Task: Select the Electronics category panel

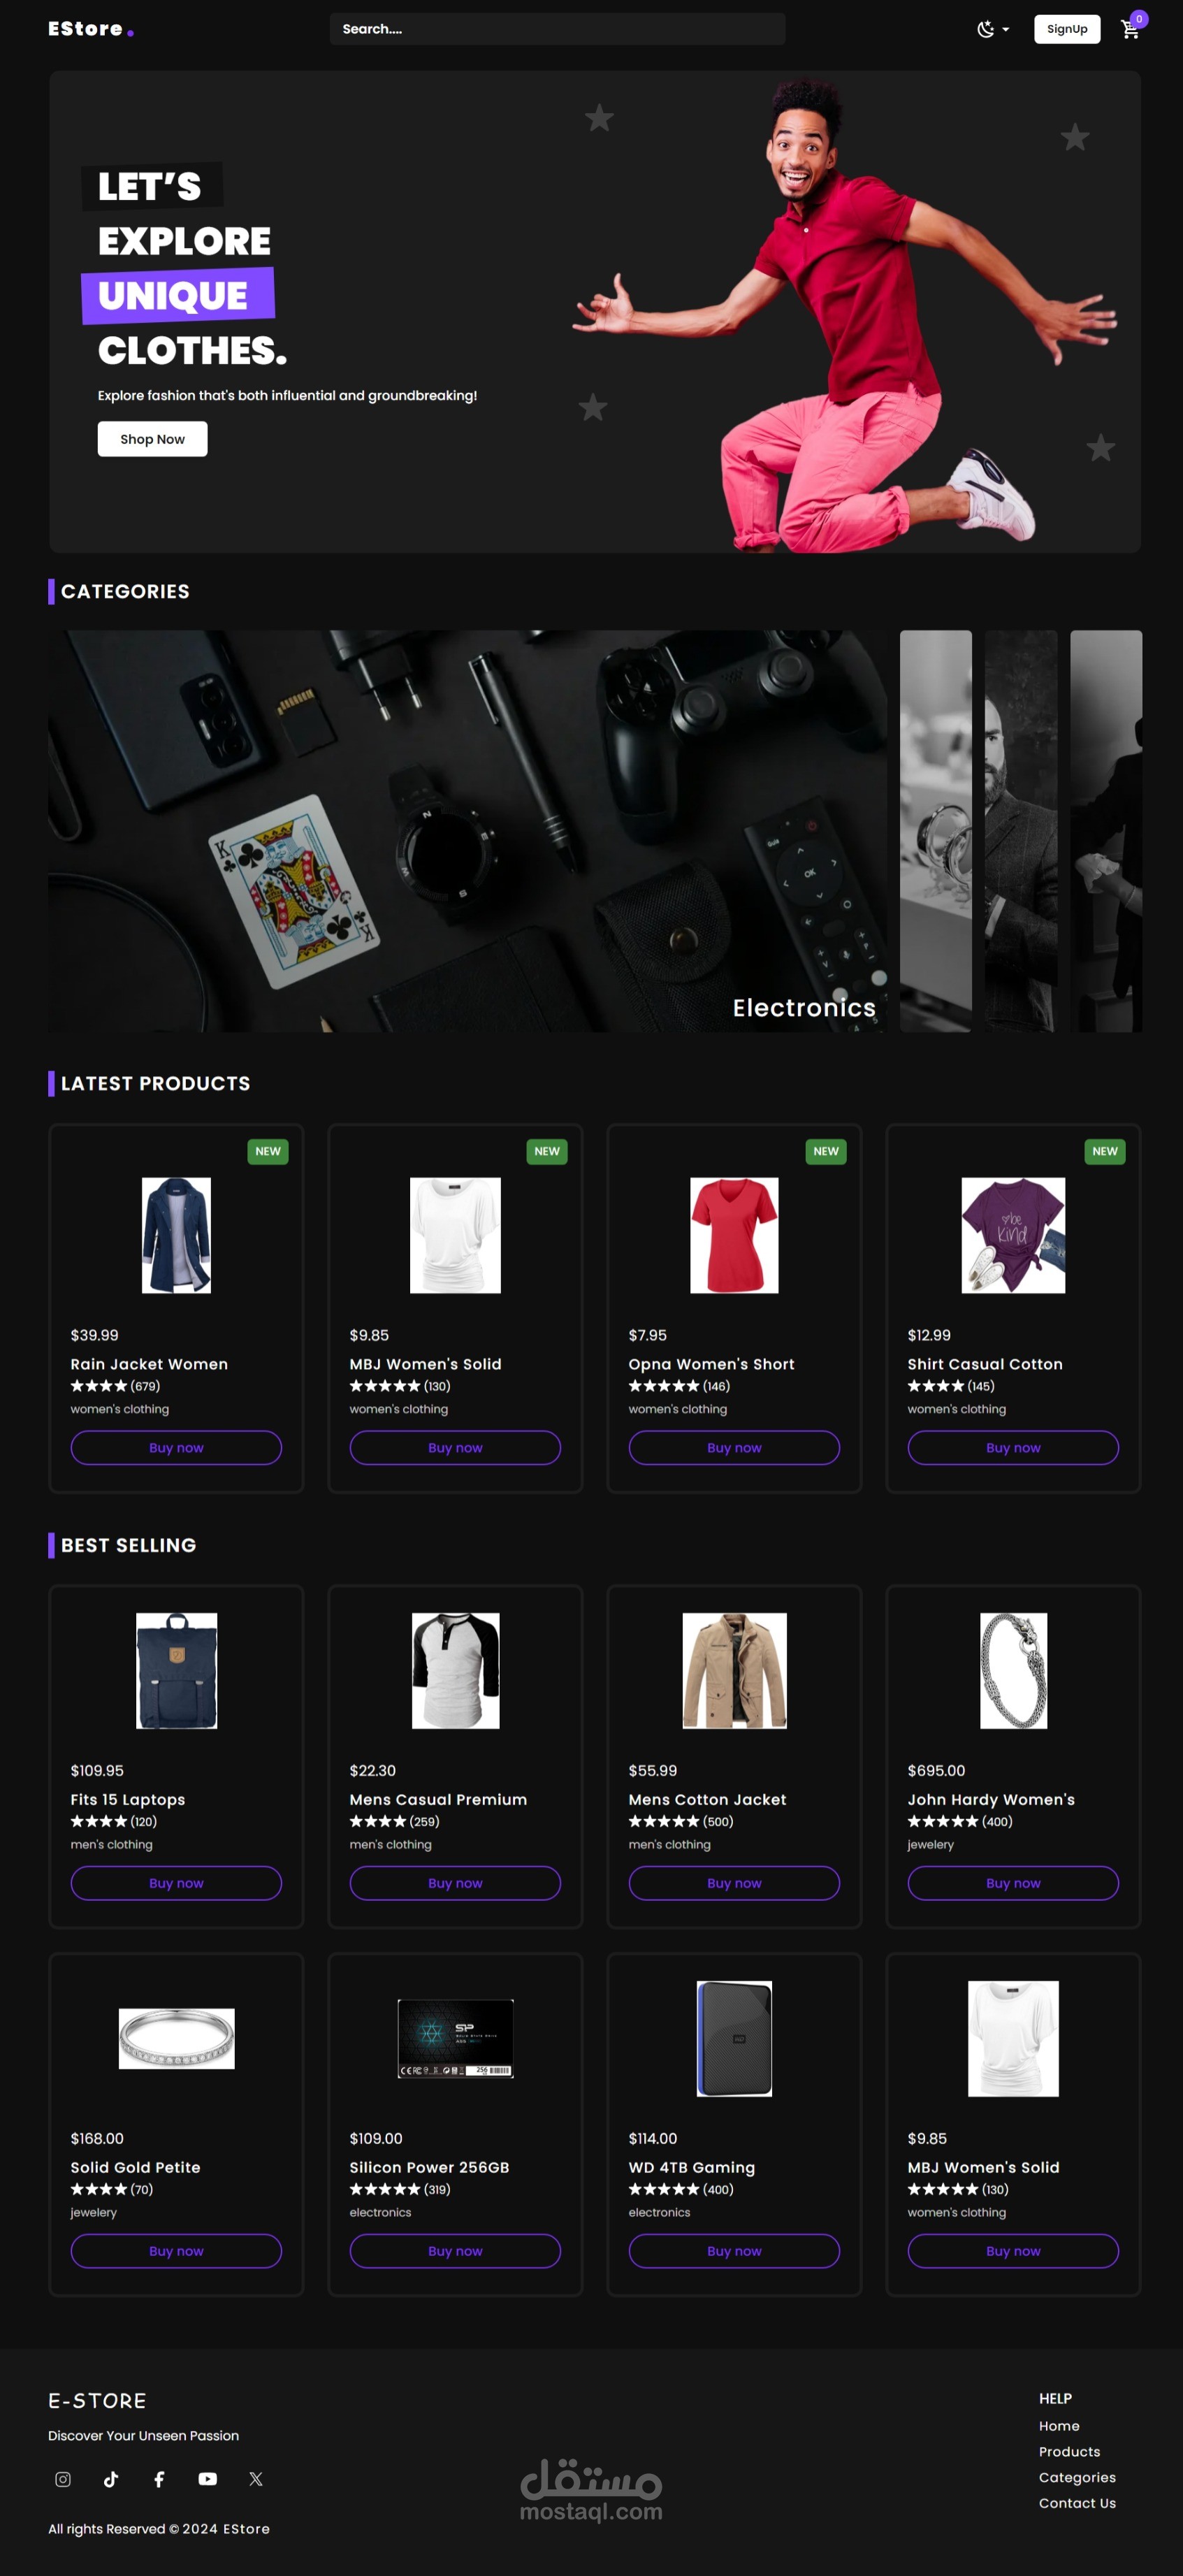Action: pos(467,830)
